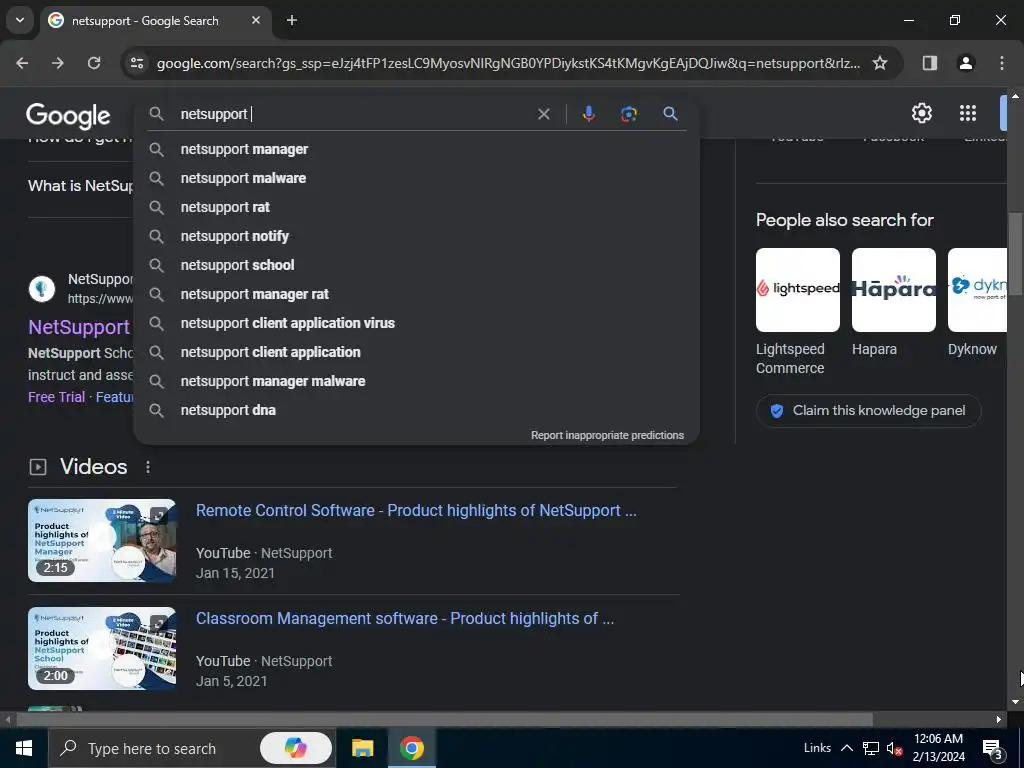
Task: Open the Free Trial sitelink
Action: point(56,397)
